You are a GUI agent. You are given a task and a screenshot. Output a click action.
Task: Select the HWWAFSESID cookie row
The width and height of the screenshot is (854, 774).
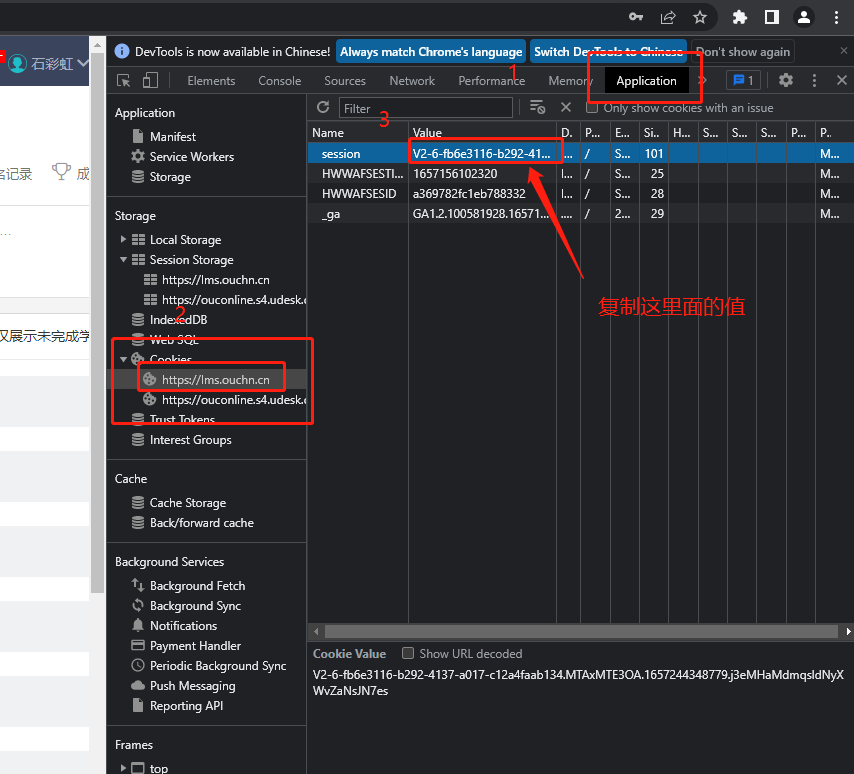click(581, 194)
